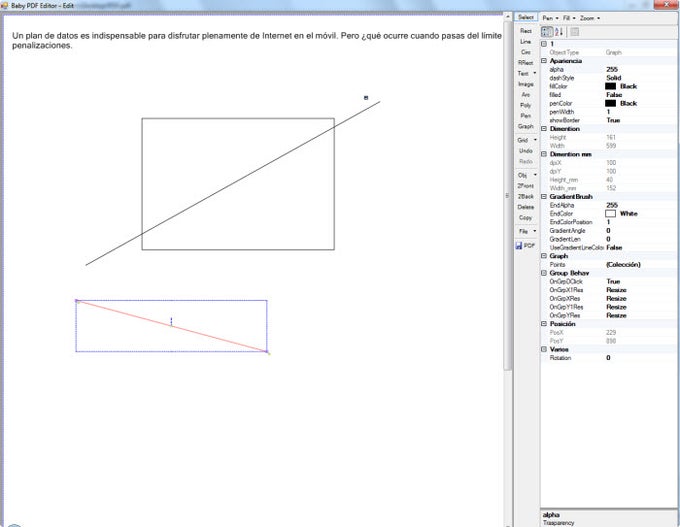The height and width of the screenshot is (527, 680).
Task: Close the Baby PDF Editor window
Action: click(667, 4)
